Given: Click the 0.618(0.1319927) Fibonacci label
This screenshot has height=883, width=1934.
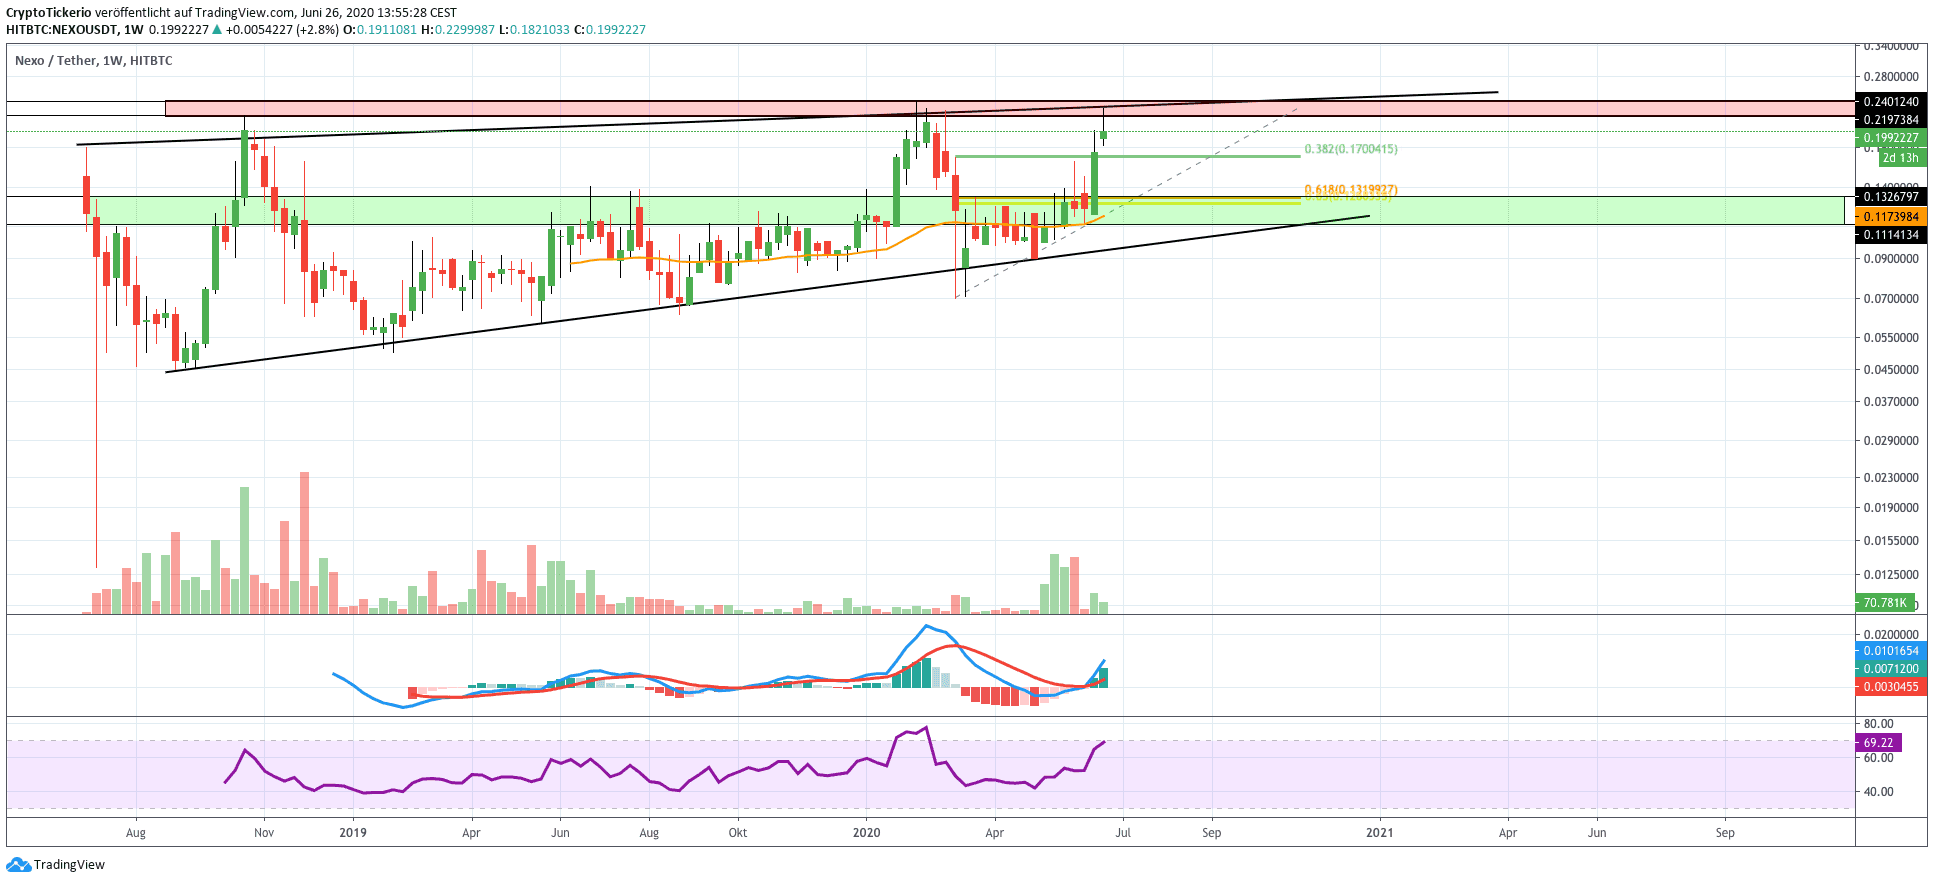Looking at the screenshot, I should pos(1351,190).
